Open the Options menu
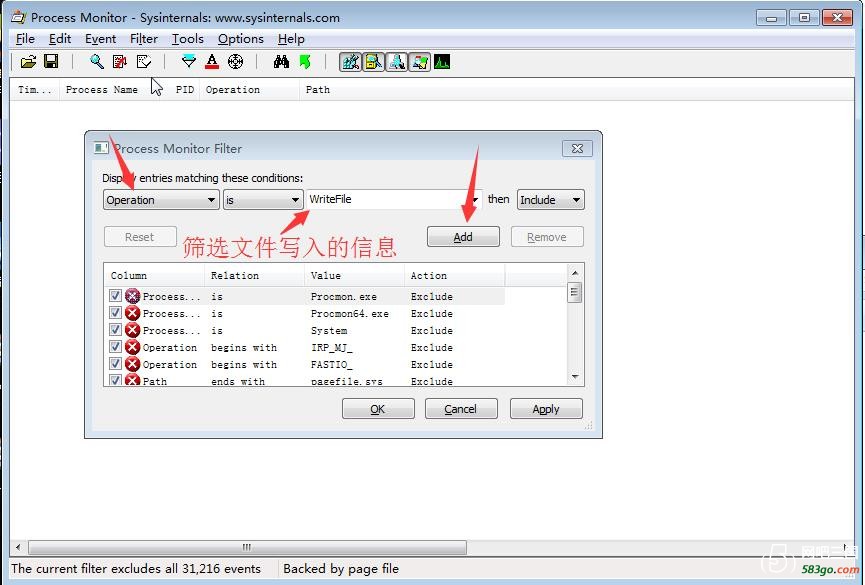This screenshot has width=865, height=585. (241, 39)
